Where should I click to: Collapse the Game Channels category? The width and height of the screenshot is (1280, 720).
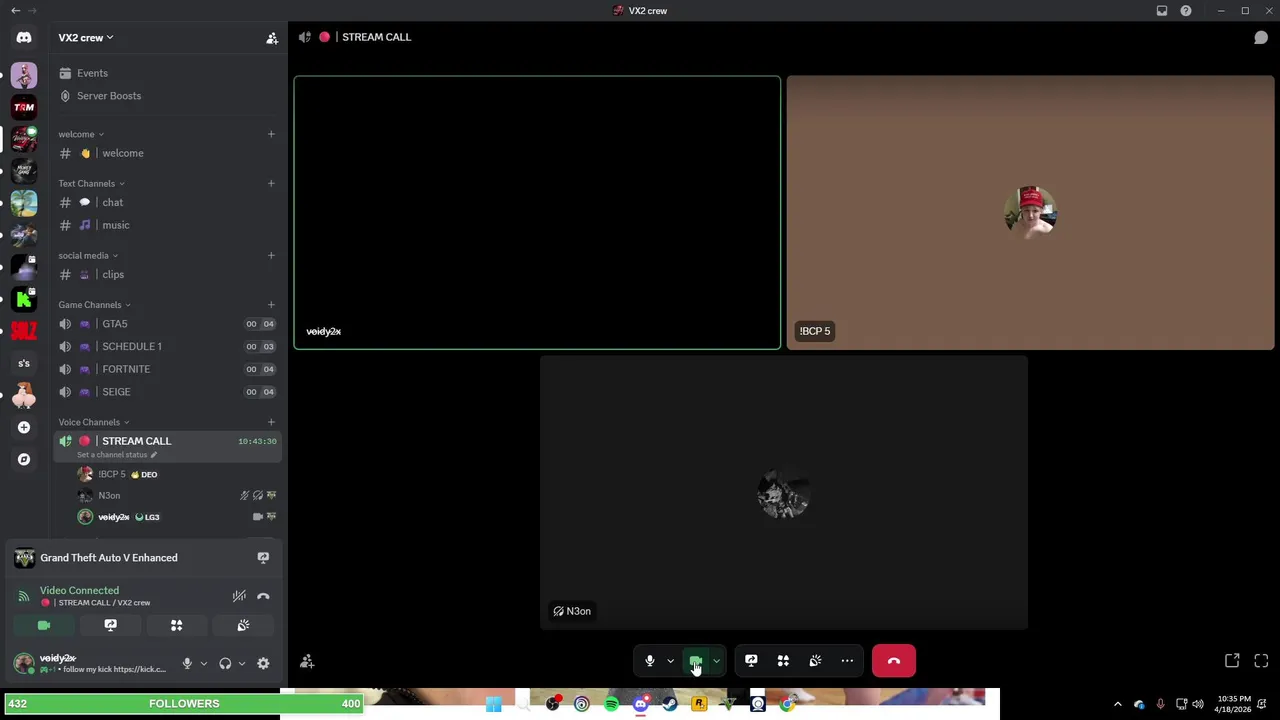pos(94,305)
